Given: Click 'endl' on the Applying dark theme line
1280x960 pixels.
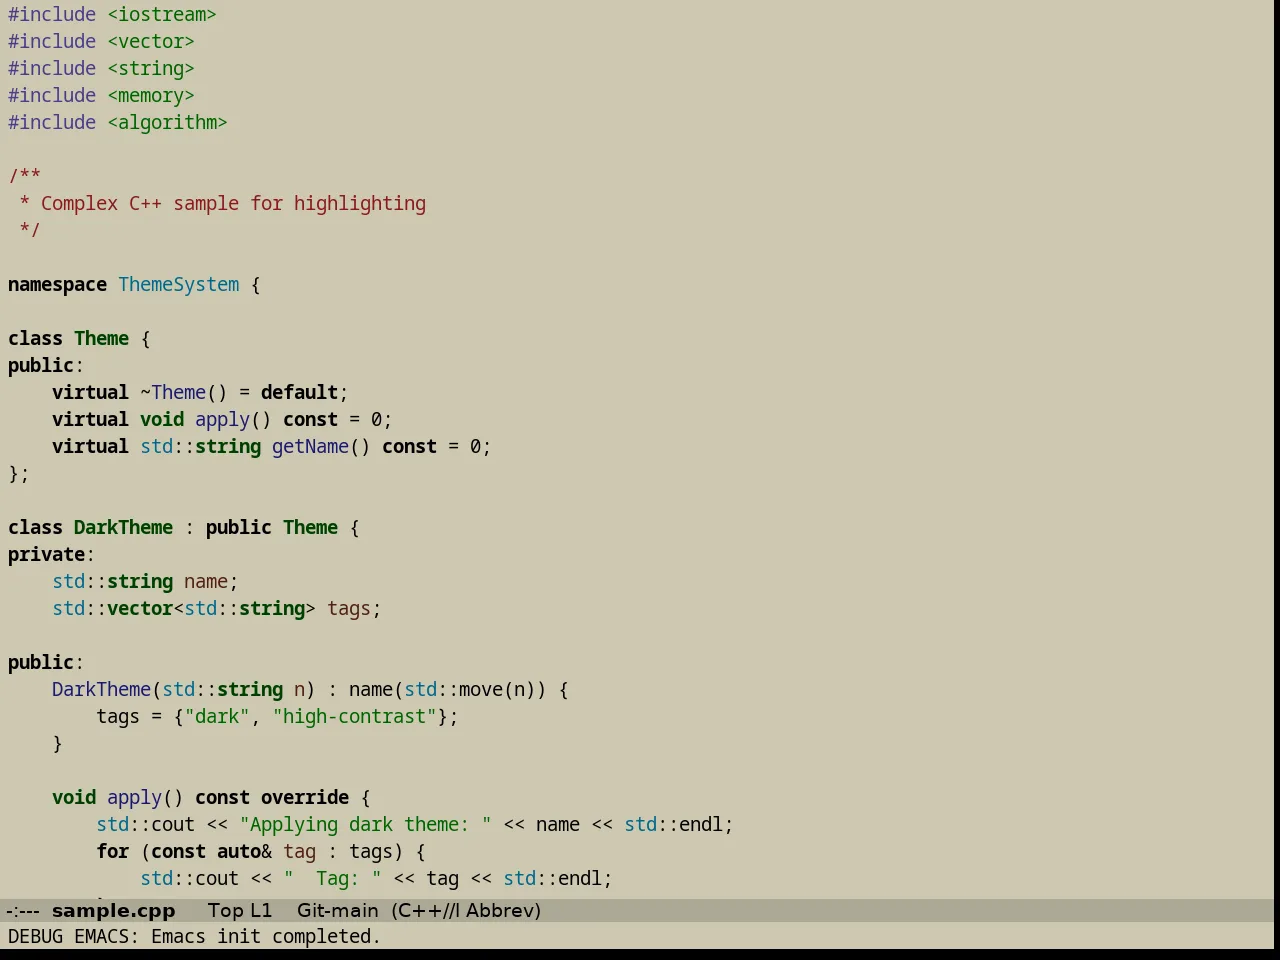Looking at the screenshot, I should (701, 825).
